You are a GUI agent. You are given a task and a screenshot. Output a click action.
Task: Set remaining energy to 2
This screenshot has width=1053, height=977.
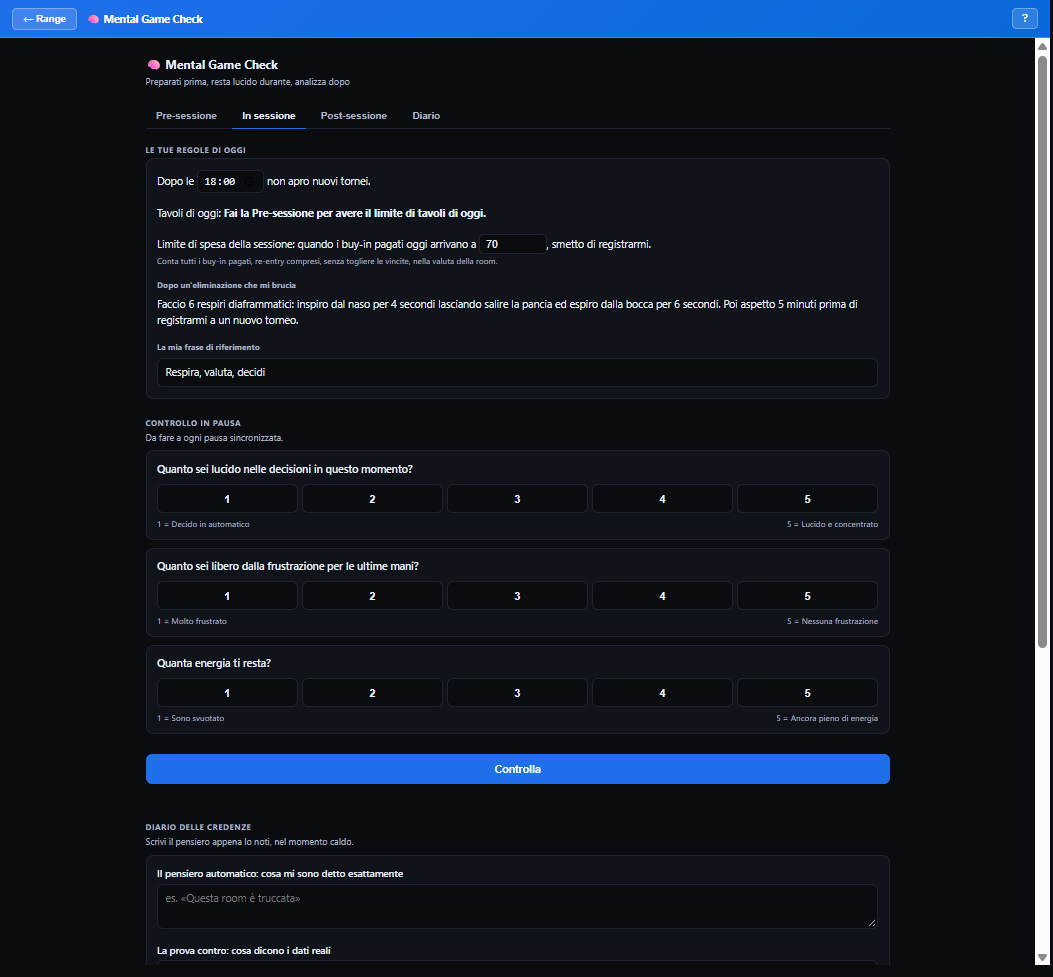[372, 693]
